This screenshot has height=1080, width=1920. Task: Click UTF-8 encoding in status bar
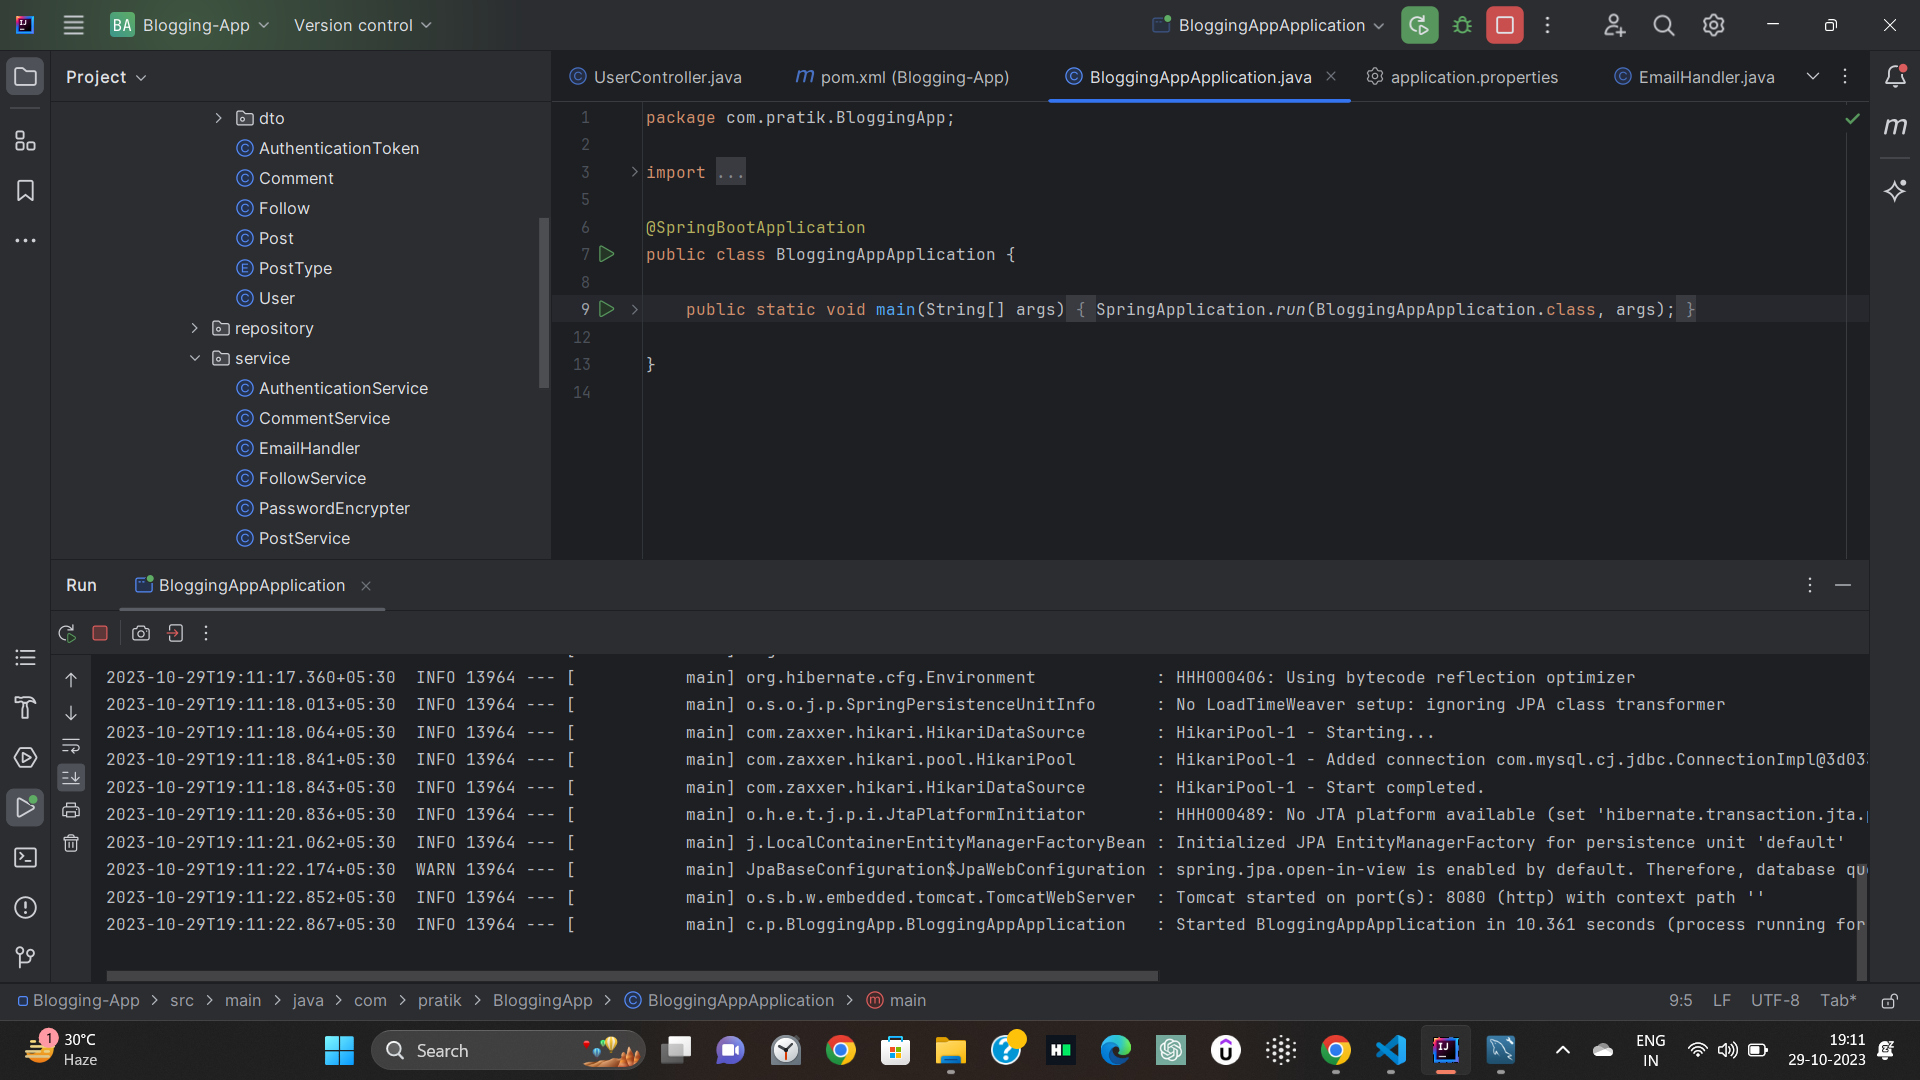point(1775,1000)
